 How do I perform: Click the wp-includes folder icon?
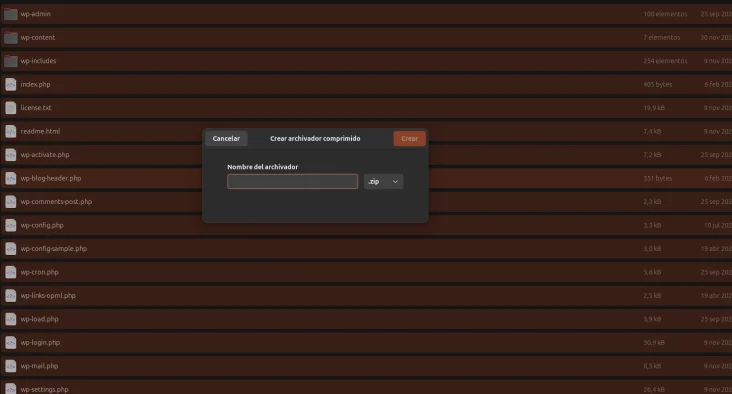coord(11,61)
